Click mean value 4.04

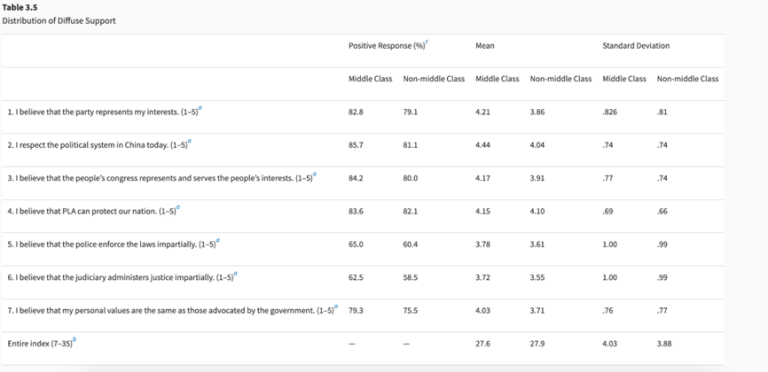point(537,145)
